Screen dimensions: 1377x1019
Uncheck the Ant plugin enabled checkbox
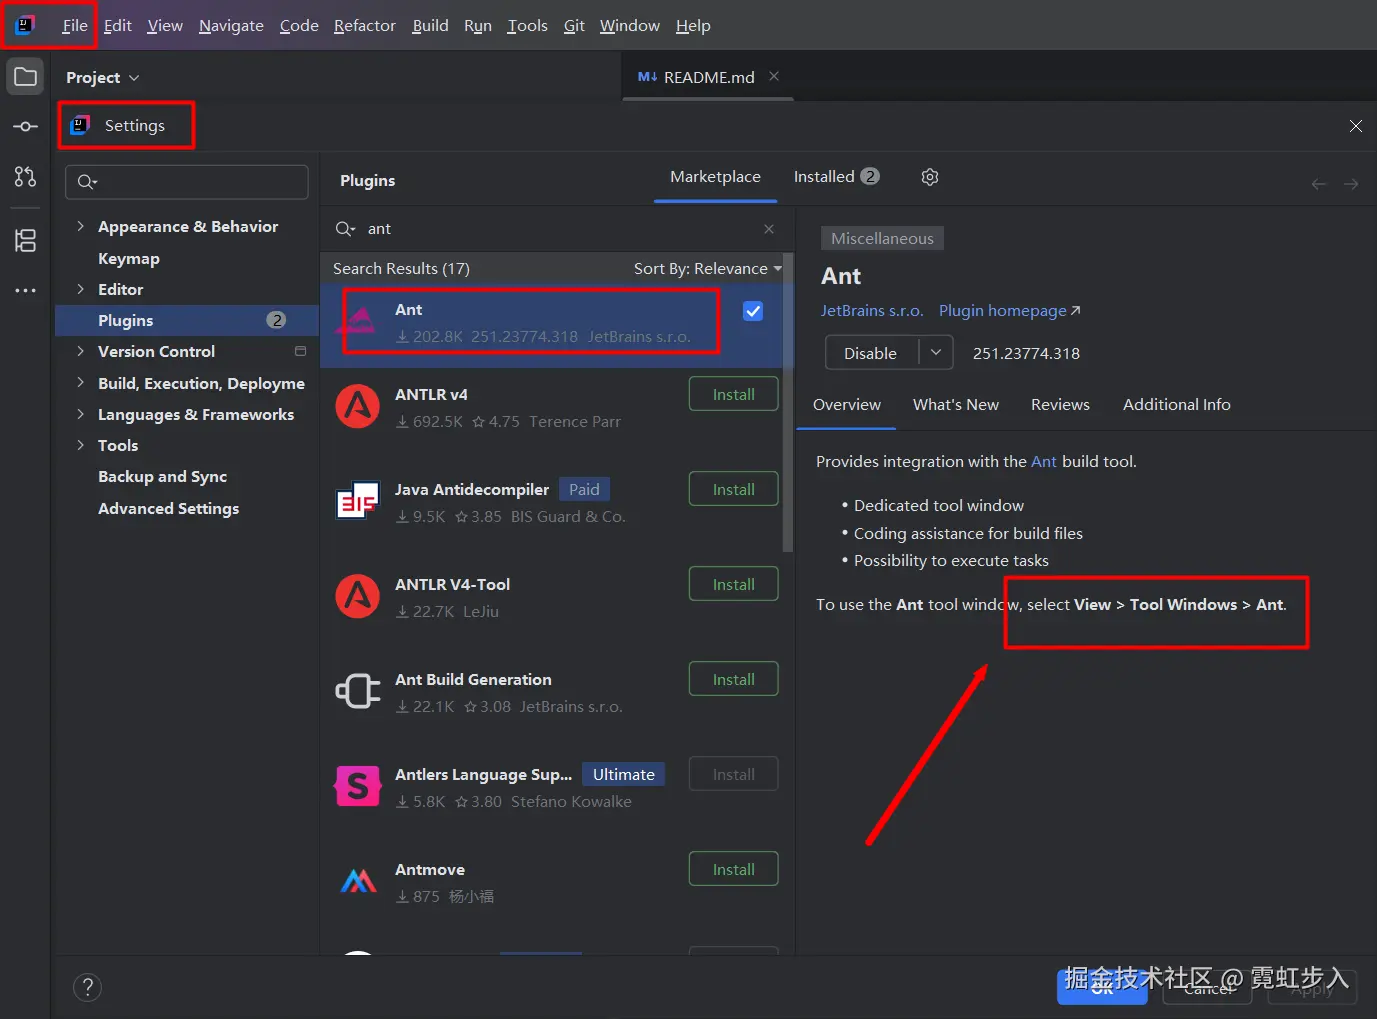click(x=753, y=311)
